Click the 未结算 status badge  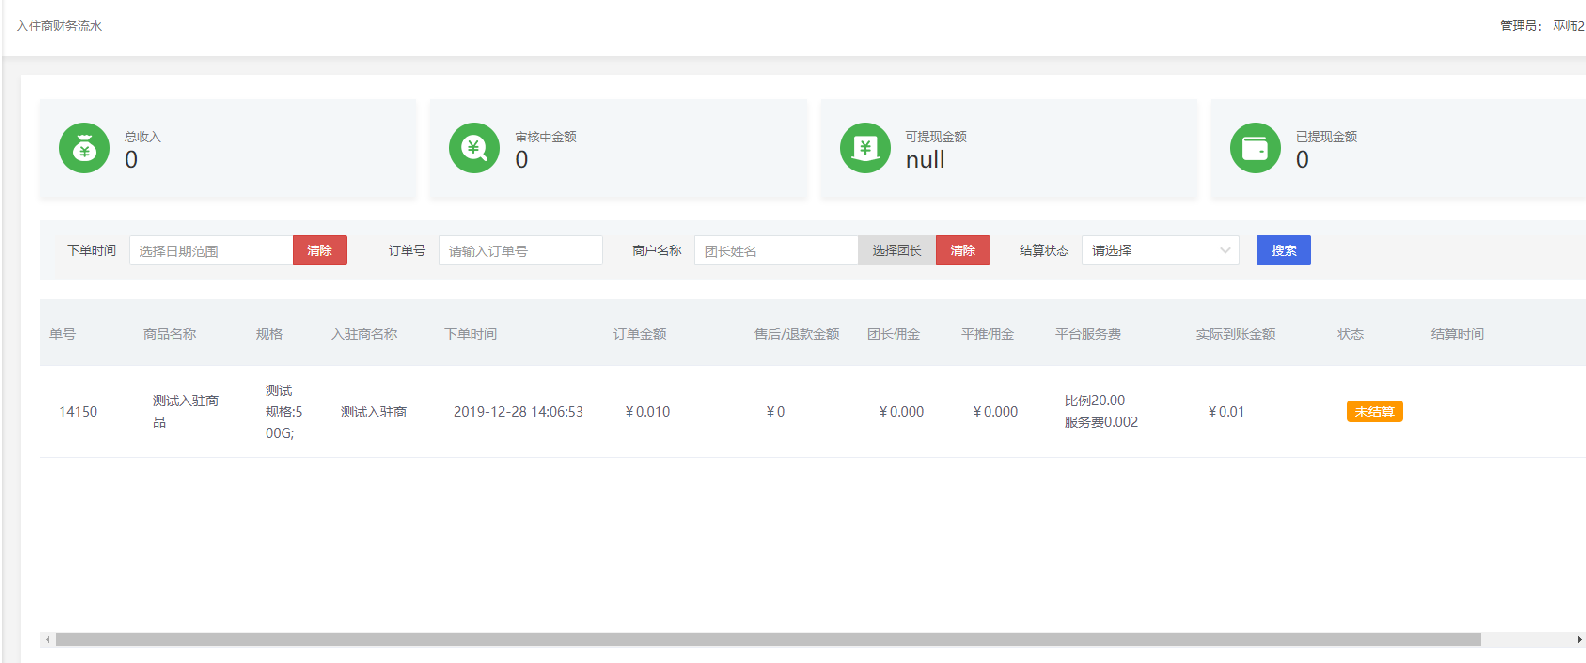[x=1374, y=412]
